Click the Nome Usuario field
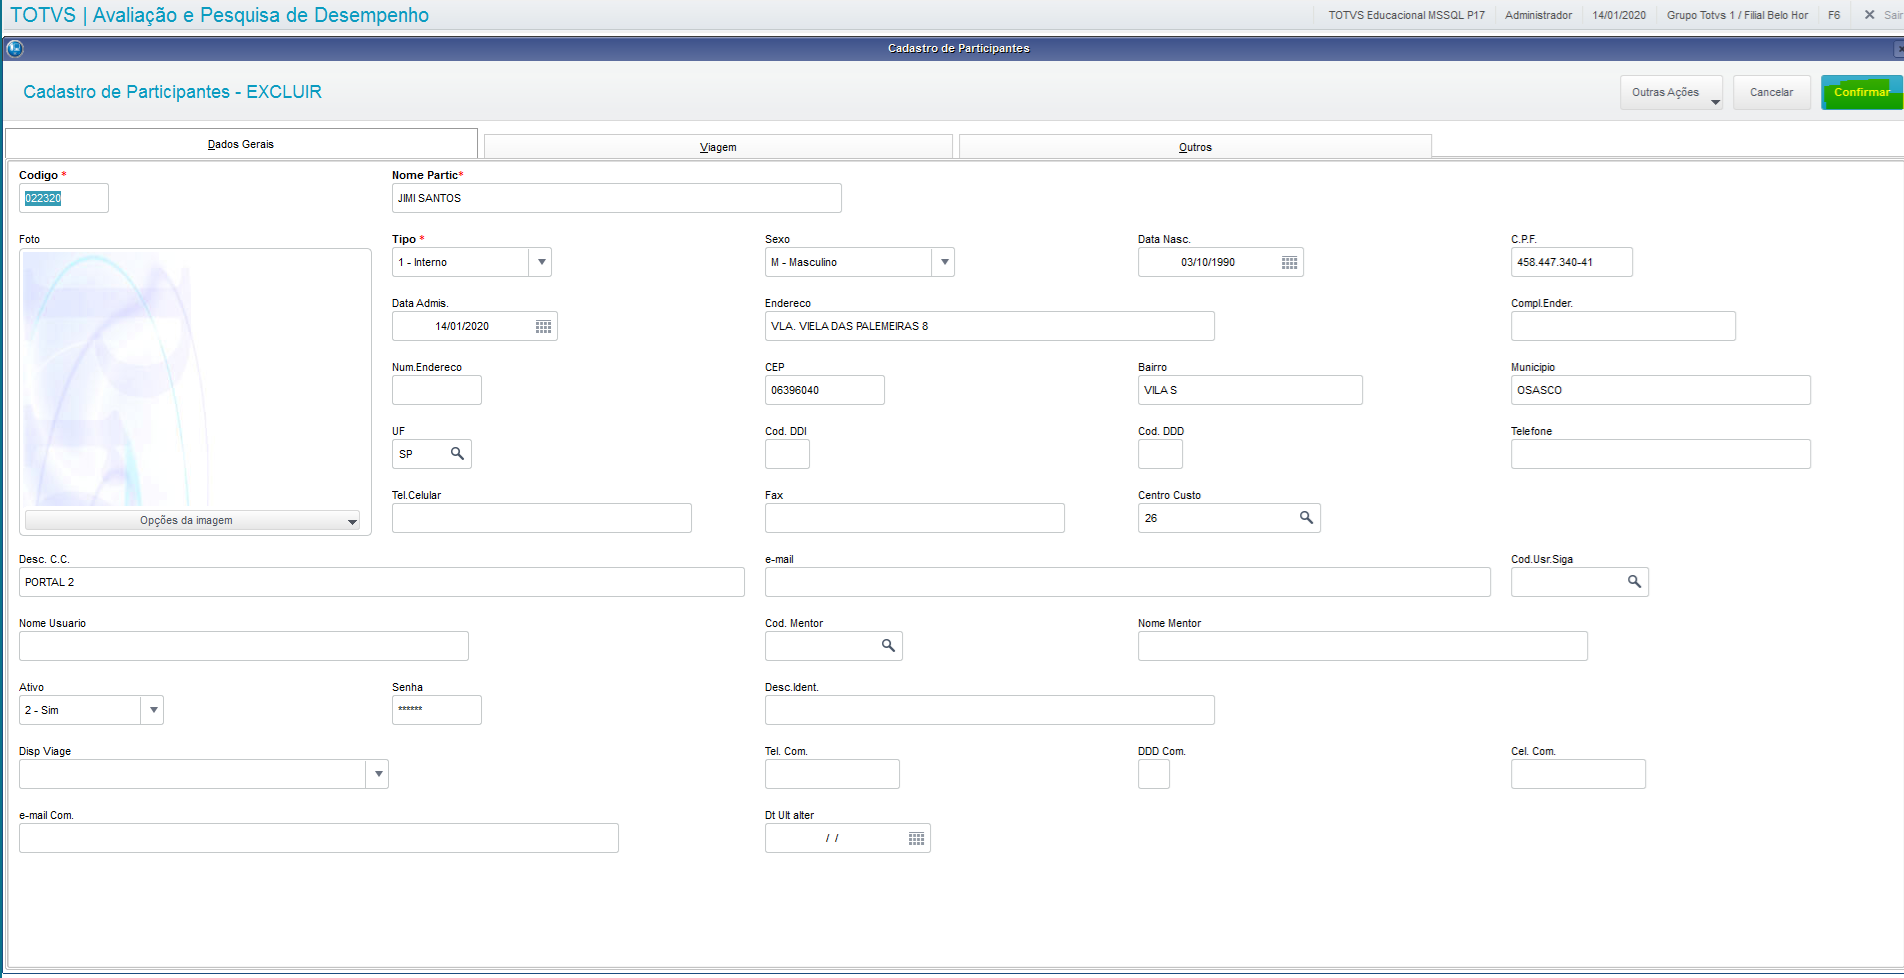This screenshot has width=1904, height=978. pyautogui.click(x=243, y=646)
